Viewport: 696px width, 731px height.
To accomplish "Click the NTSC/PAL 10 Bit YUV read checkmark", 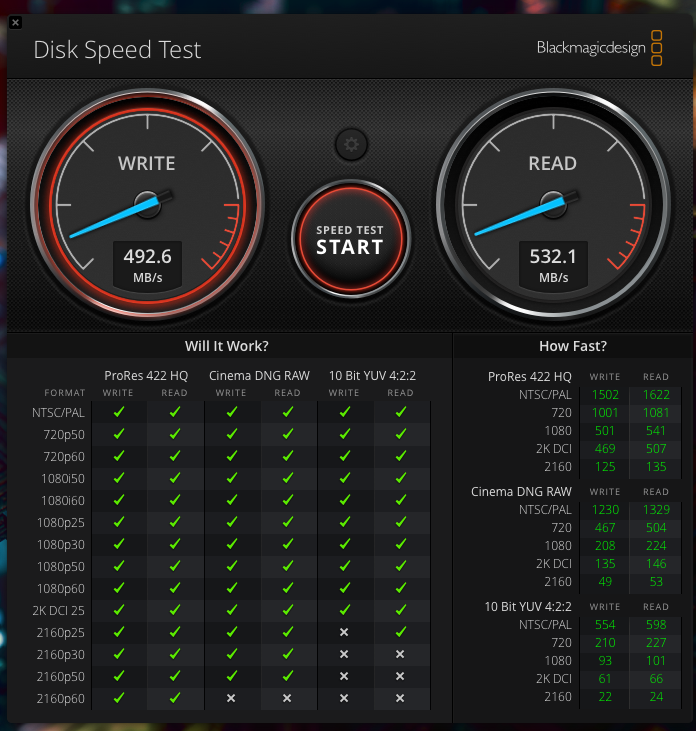I will pyautogui.click(x=400, y=412).
